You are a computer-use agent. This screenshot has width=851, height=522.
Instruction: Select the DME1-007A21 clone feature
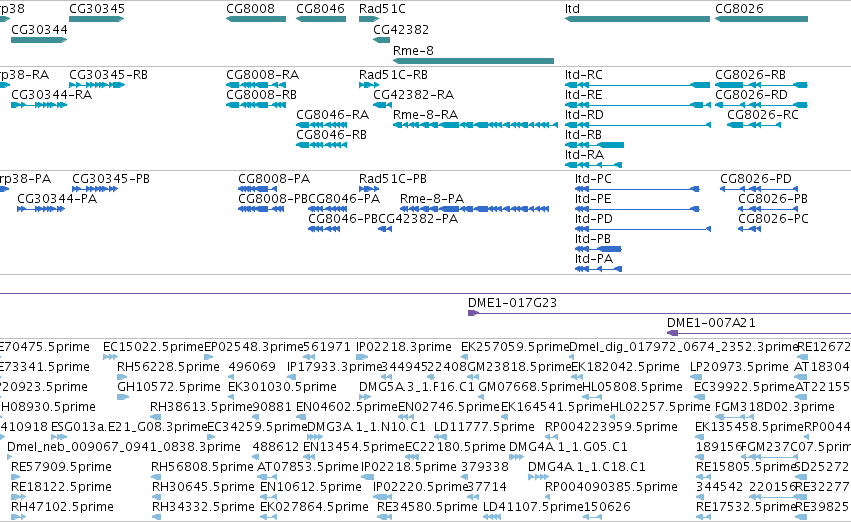(759, 333)
